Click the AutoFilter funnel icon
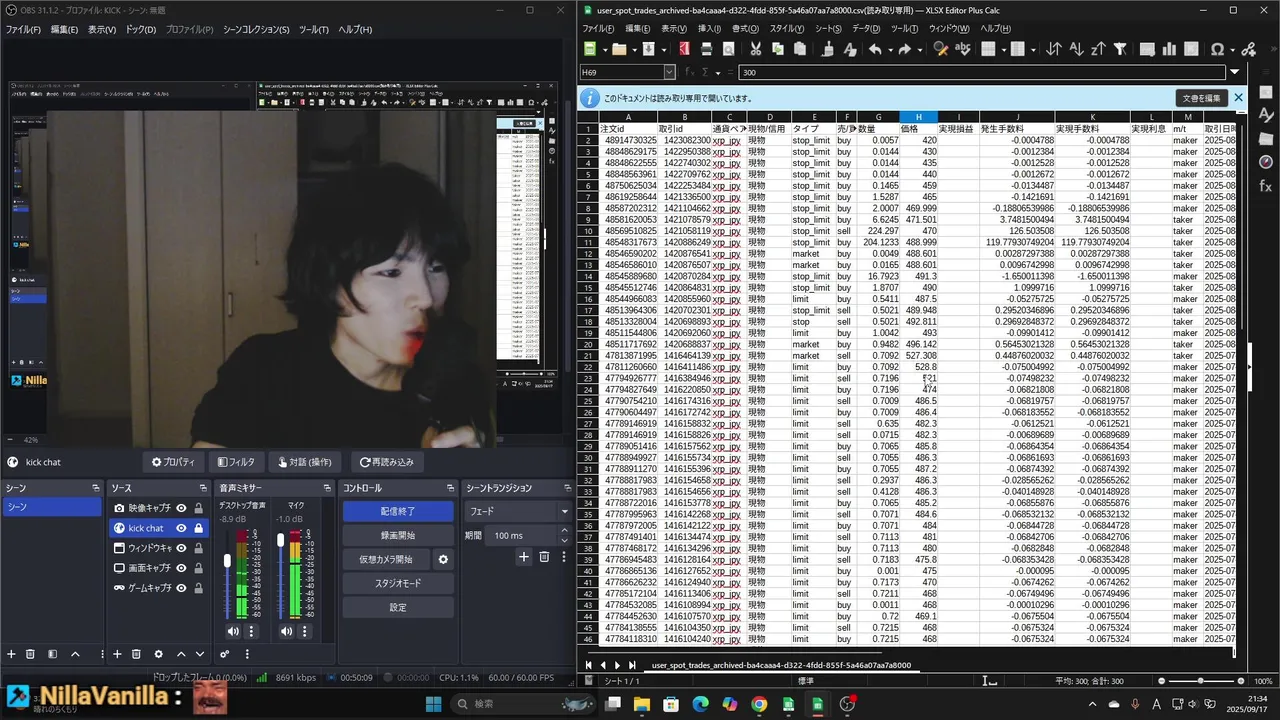1280x720 pixels. point(1120,49)
